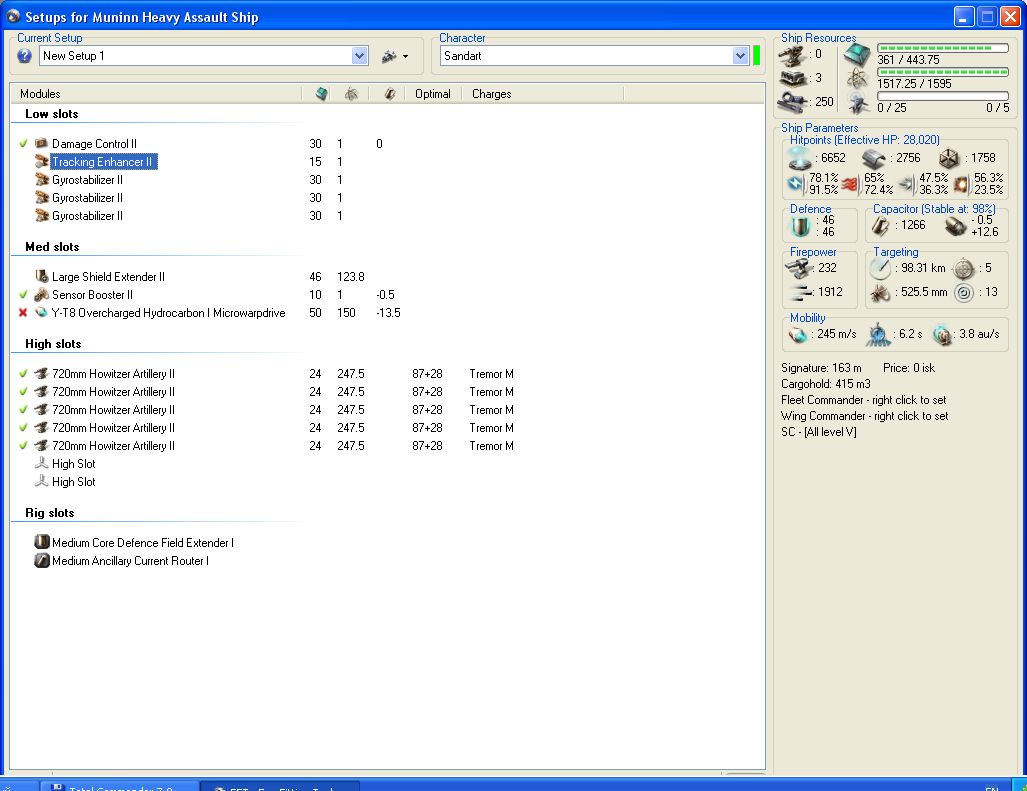Select the last empty High Slot row
Image resolution: width=1027 pixels, height=791 pixels.
[x=73, y=482]
